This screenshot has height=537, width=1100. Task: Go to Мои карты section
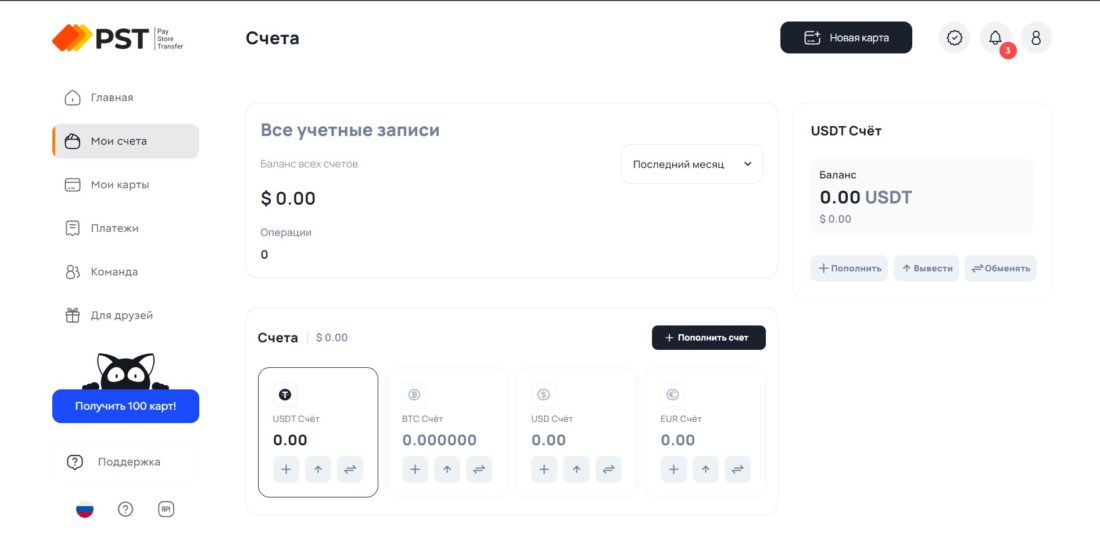[x=119, y=185]
